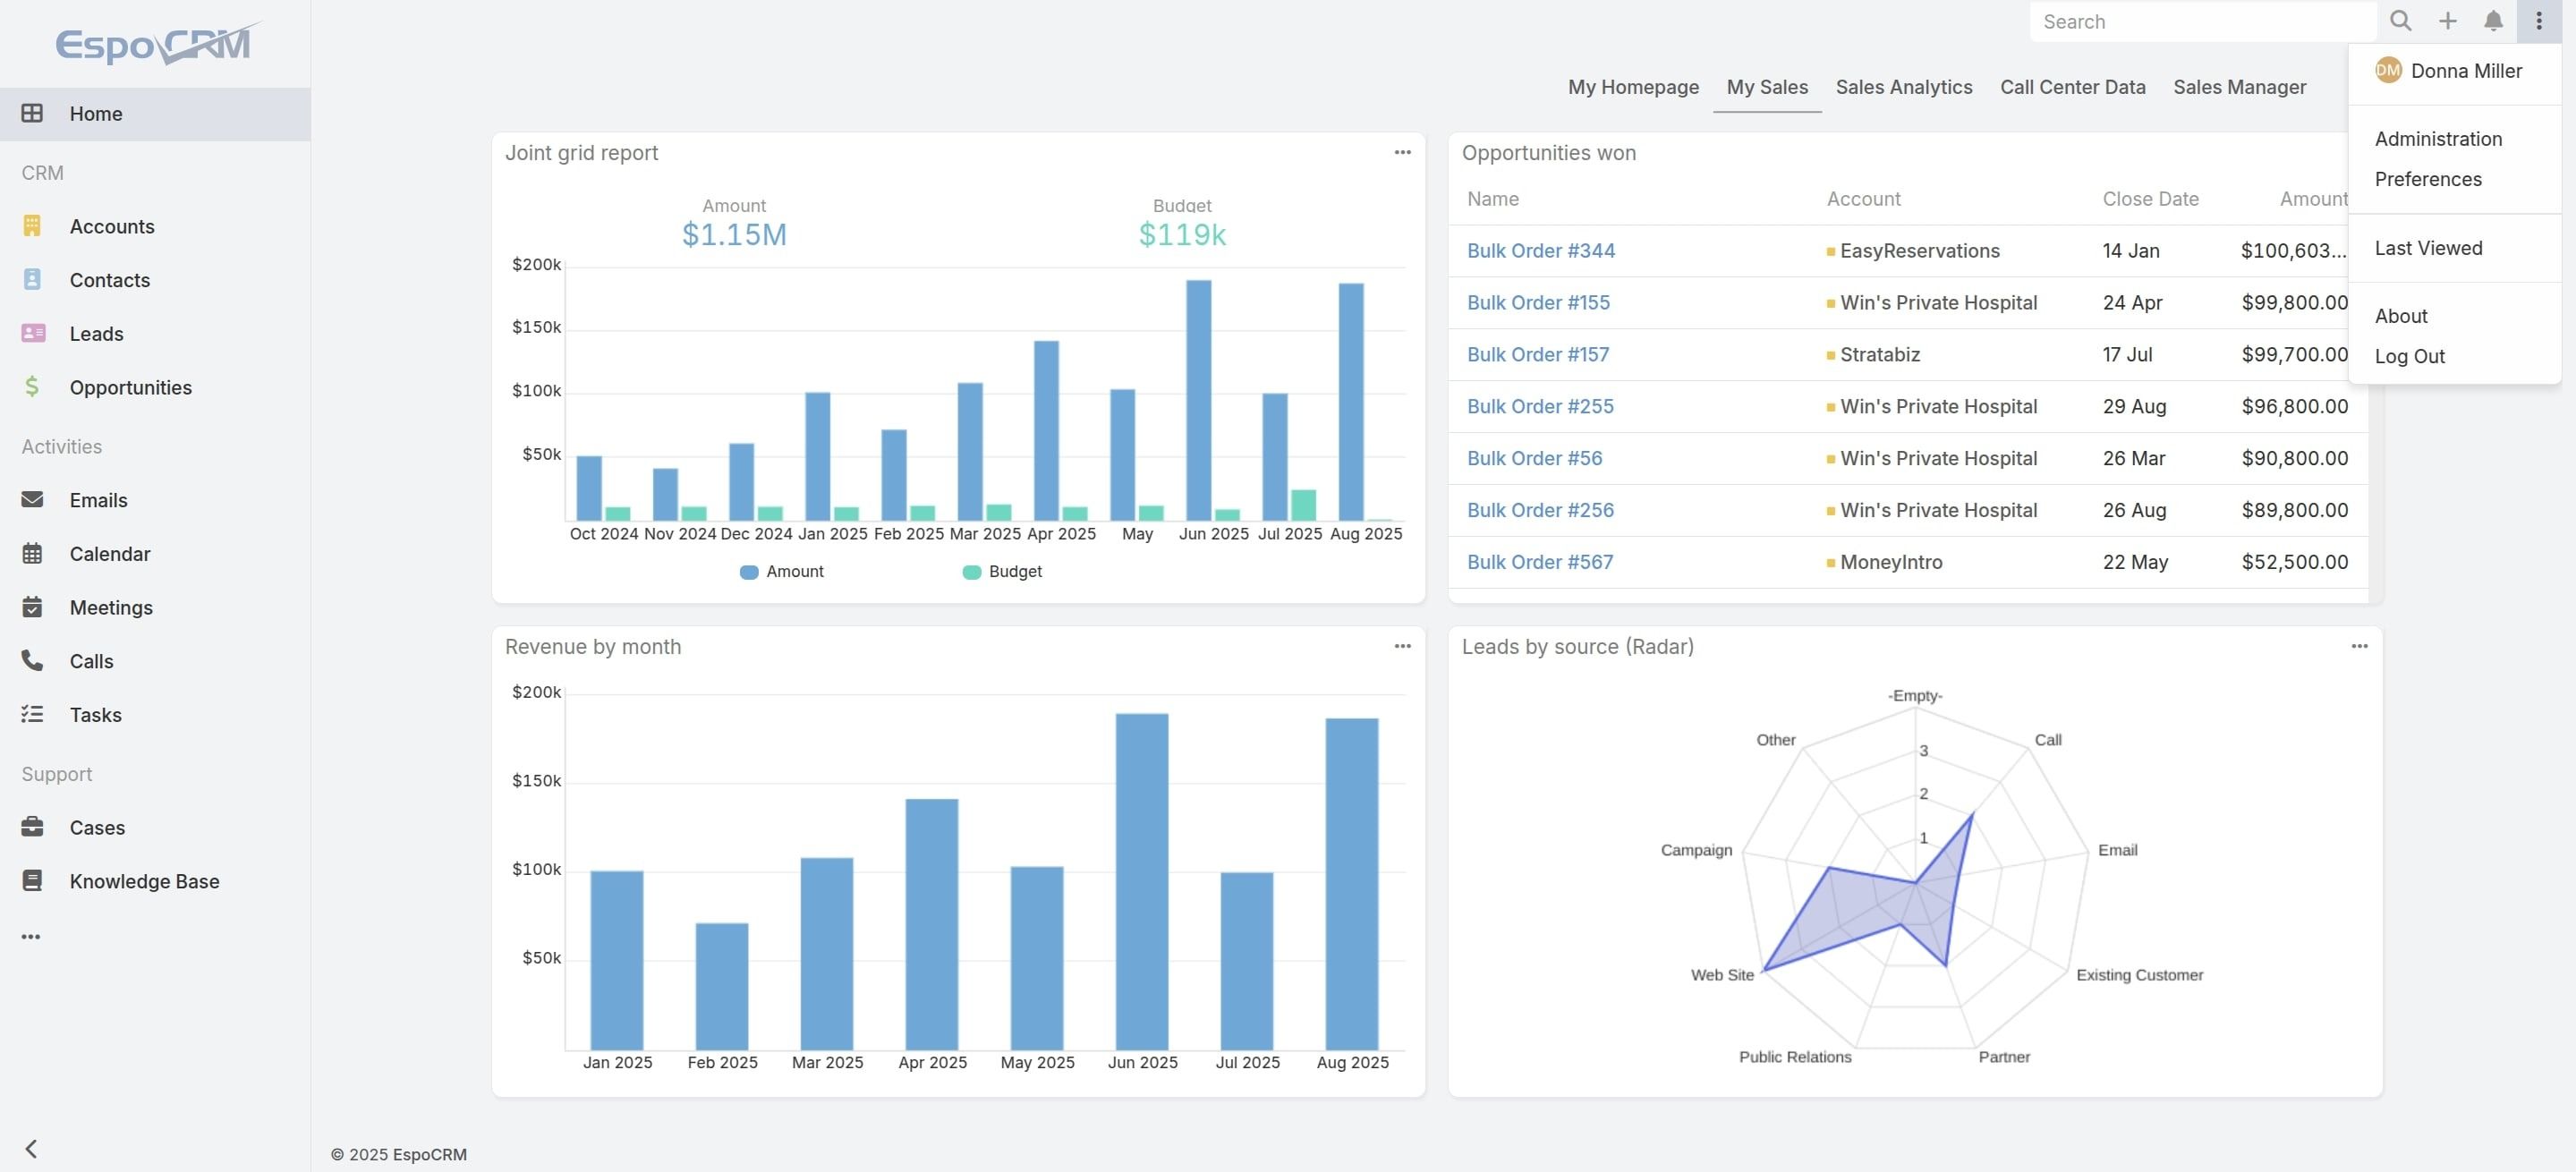
Task: Click the Knowledge Base book icon
Action: [32, 880]
